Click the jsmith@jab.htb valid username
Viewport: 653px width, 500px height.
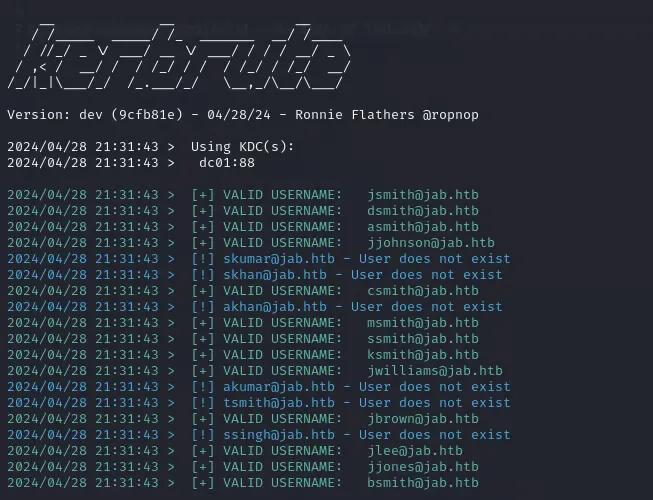423,195
